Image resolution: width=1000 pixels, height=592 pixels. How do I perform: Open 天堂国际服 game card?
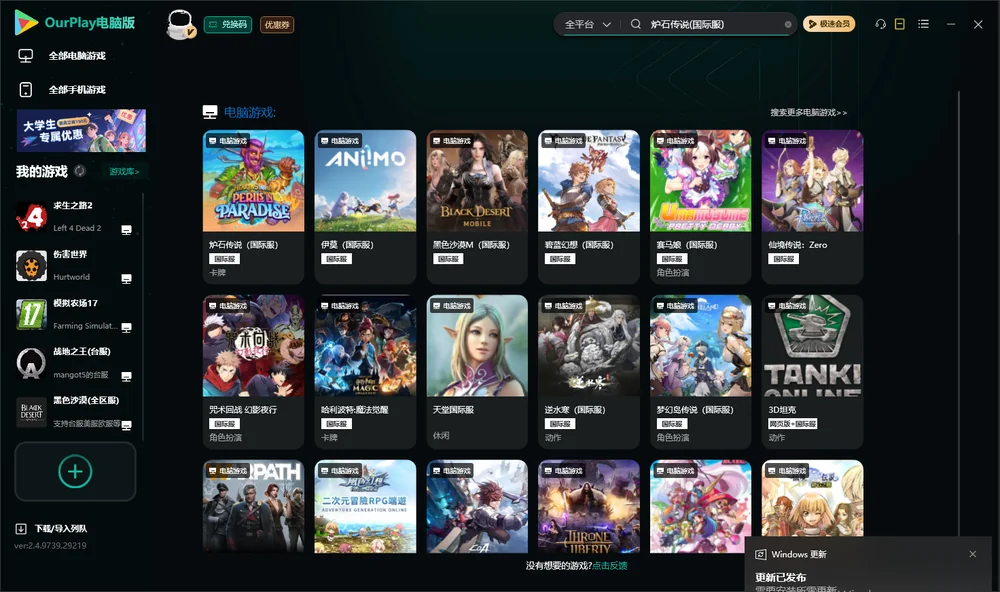[x=477, y=372]
